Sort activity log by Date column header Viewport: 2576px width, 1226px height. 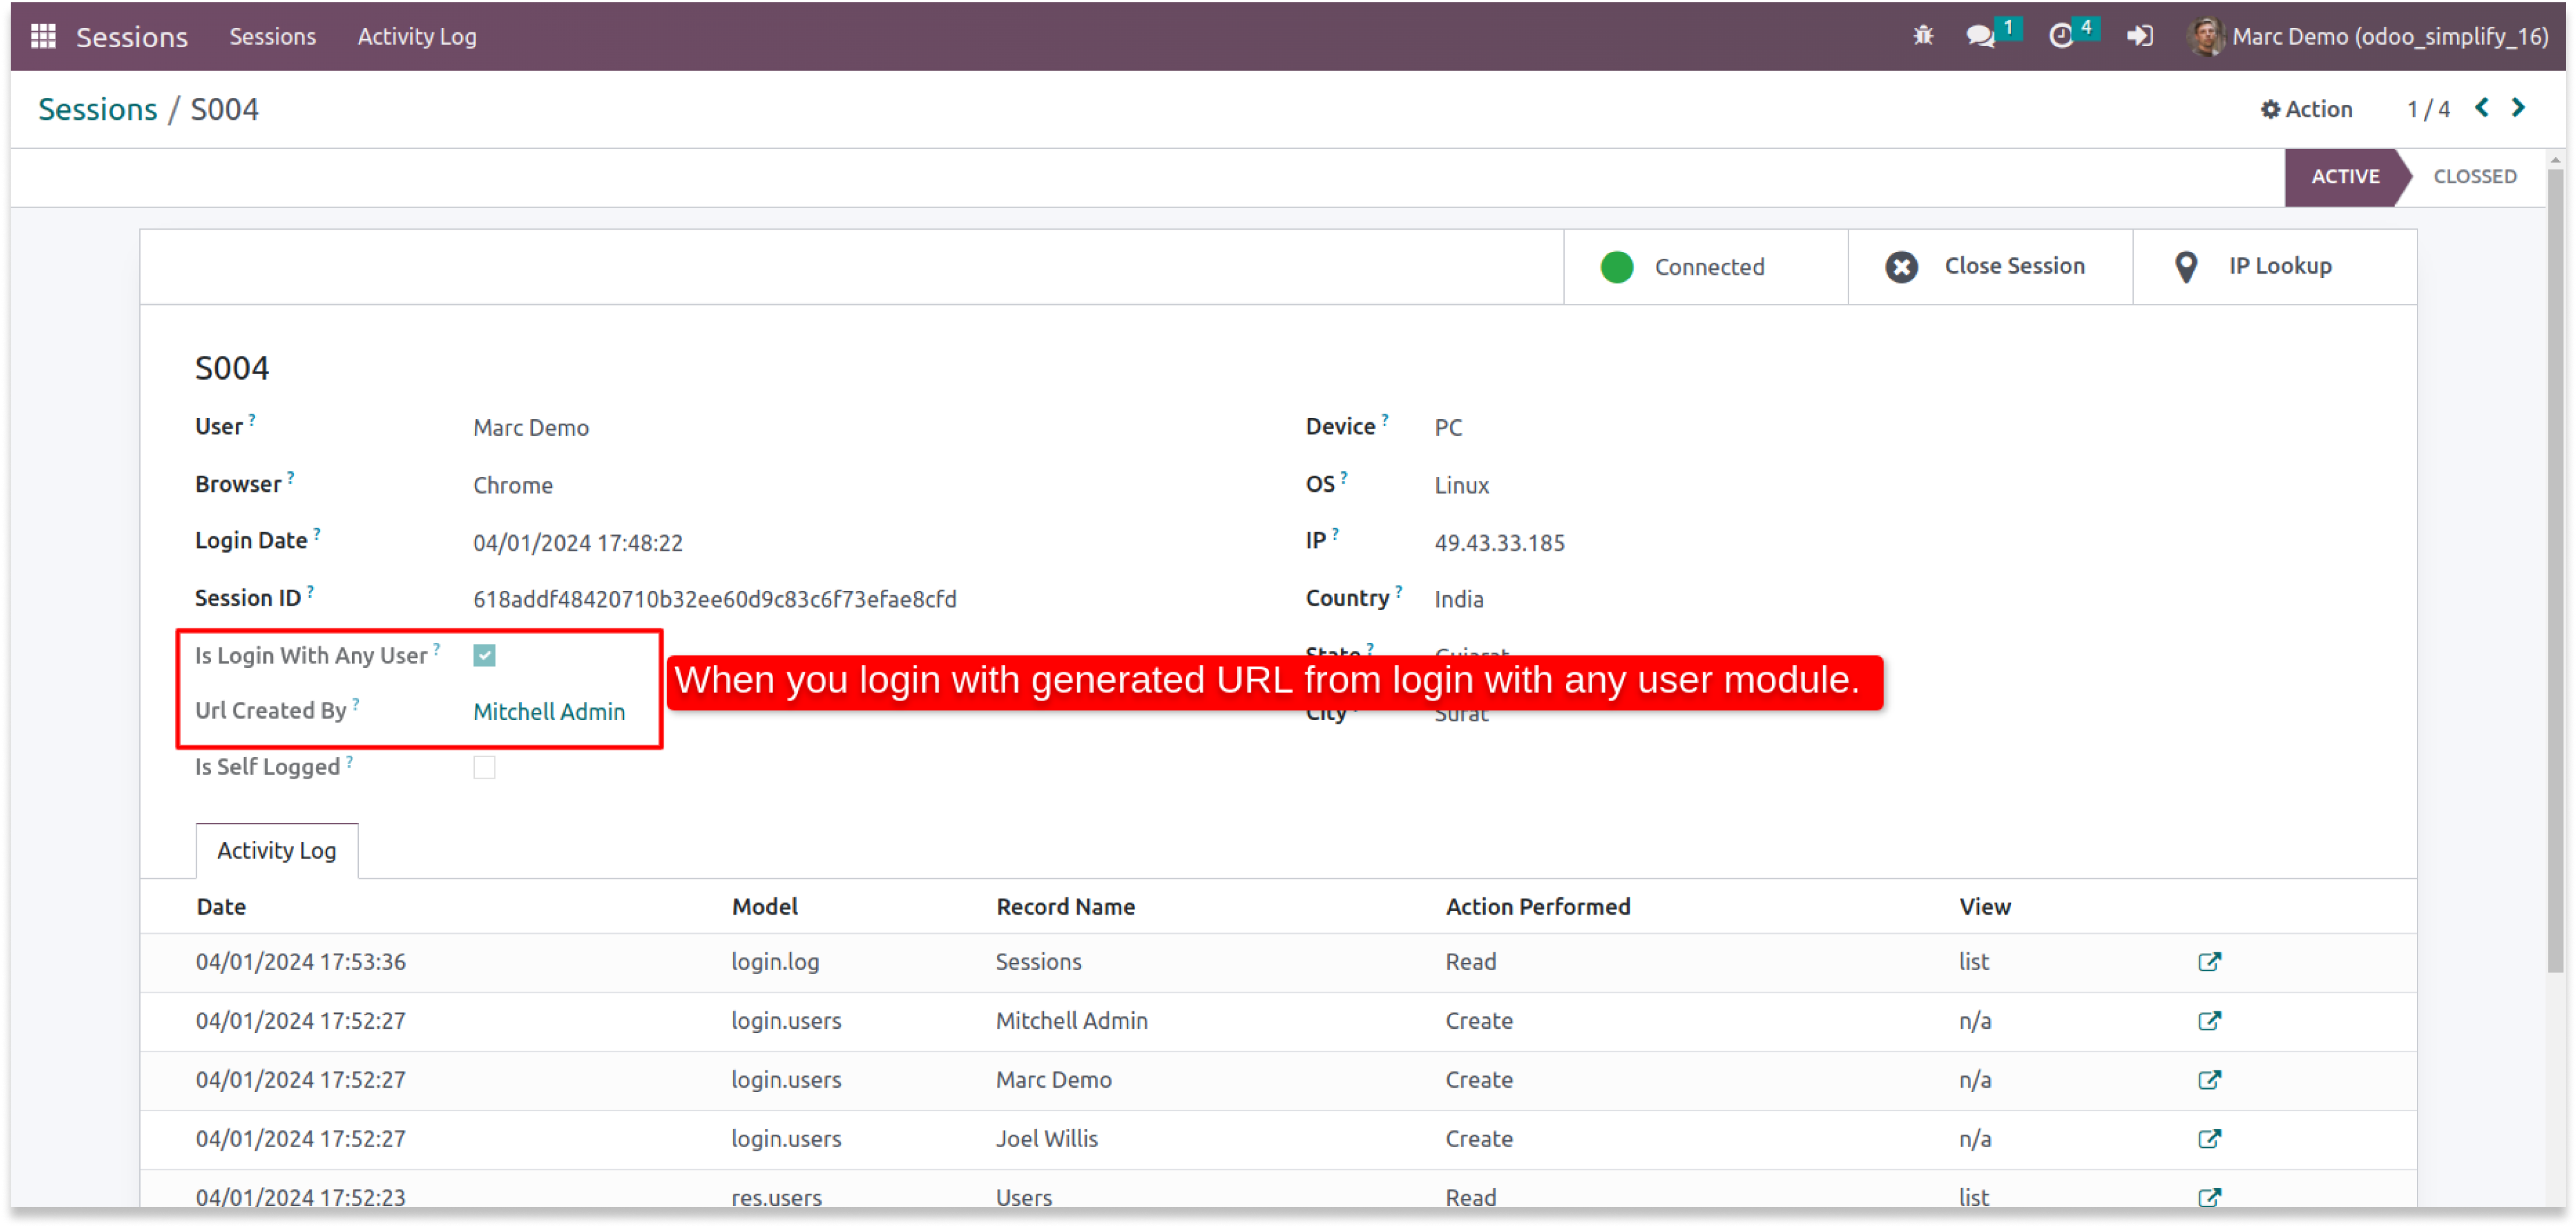(221, 907)
